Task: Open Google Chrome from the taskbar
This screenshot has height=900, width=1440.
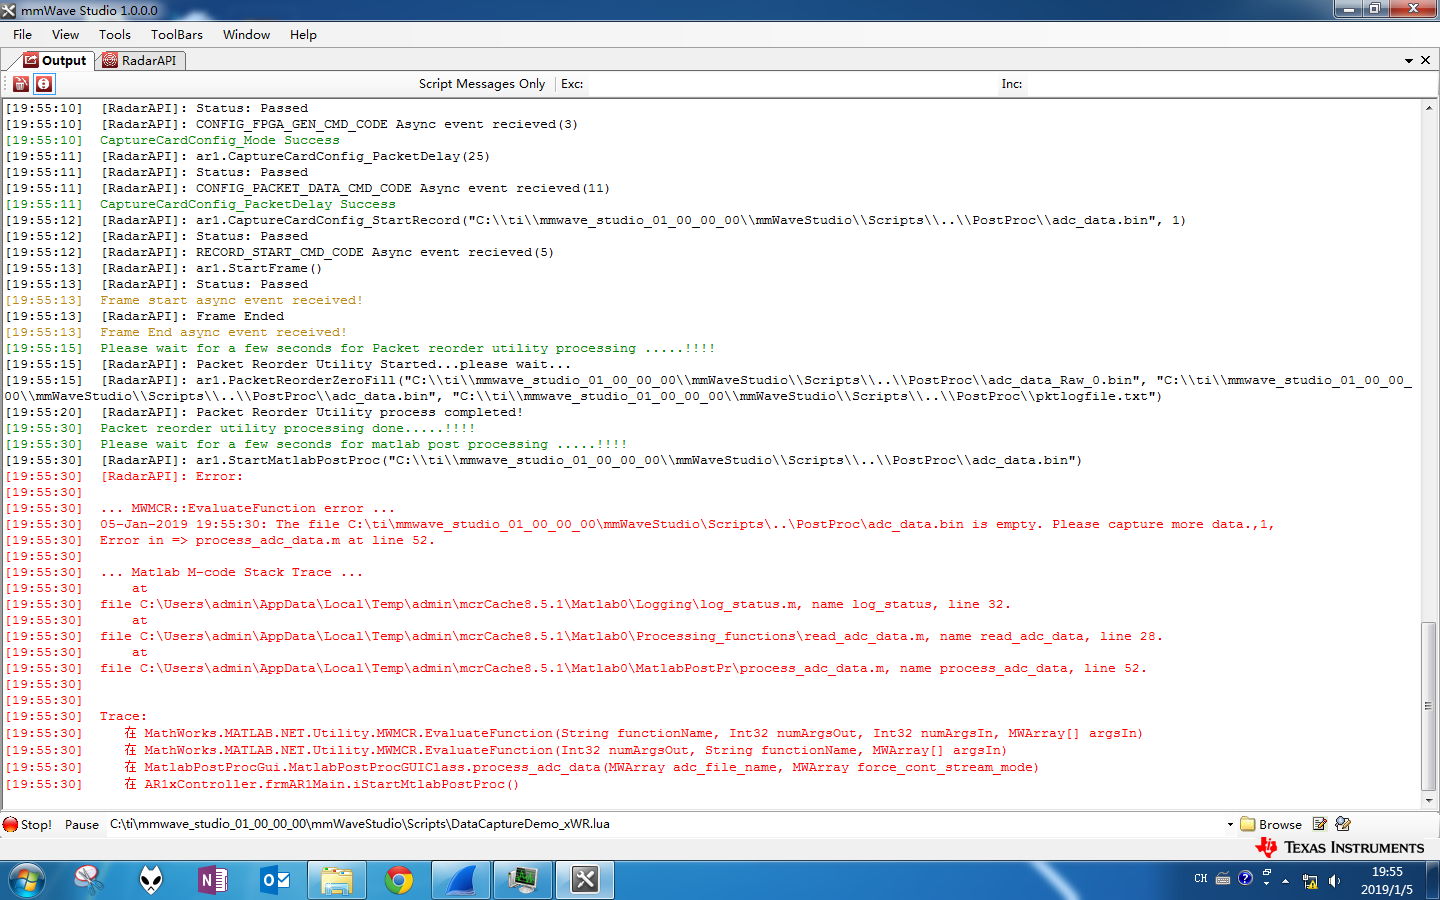Action: pos(399,880)
